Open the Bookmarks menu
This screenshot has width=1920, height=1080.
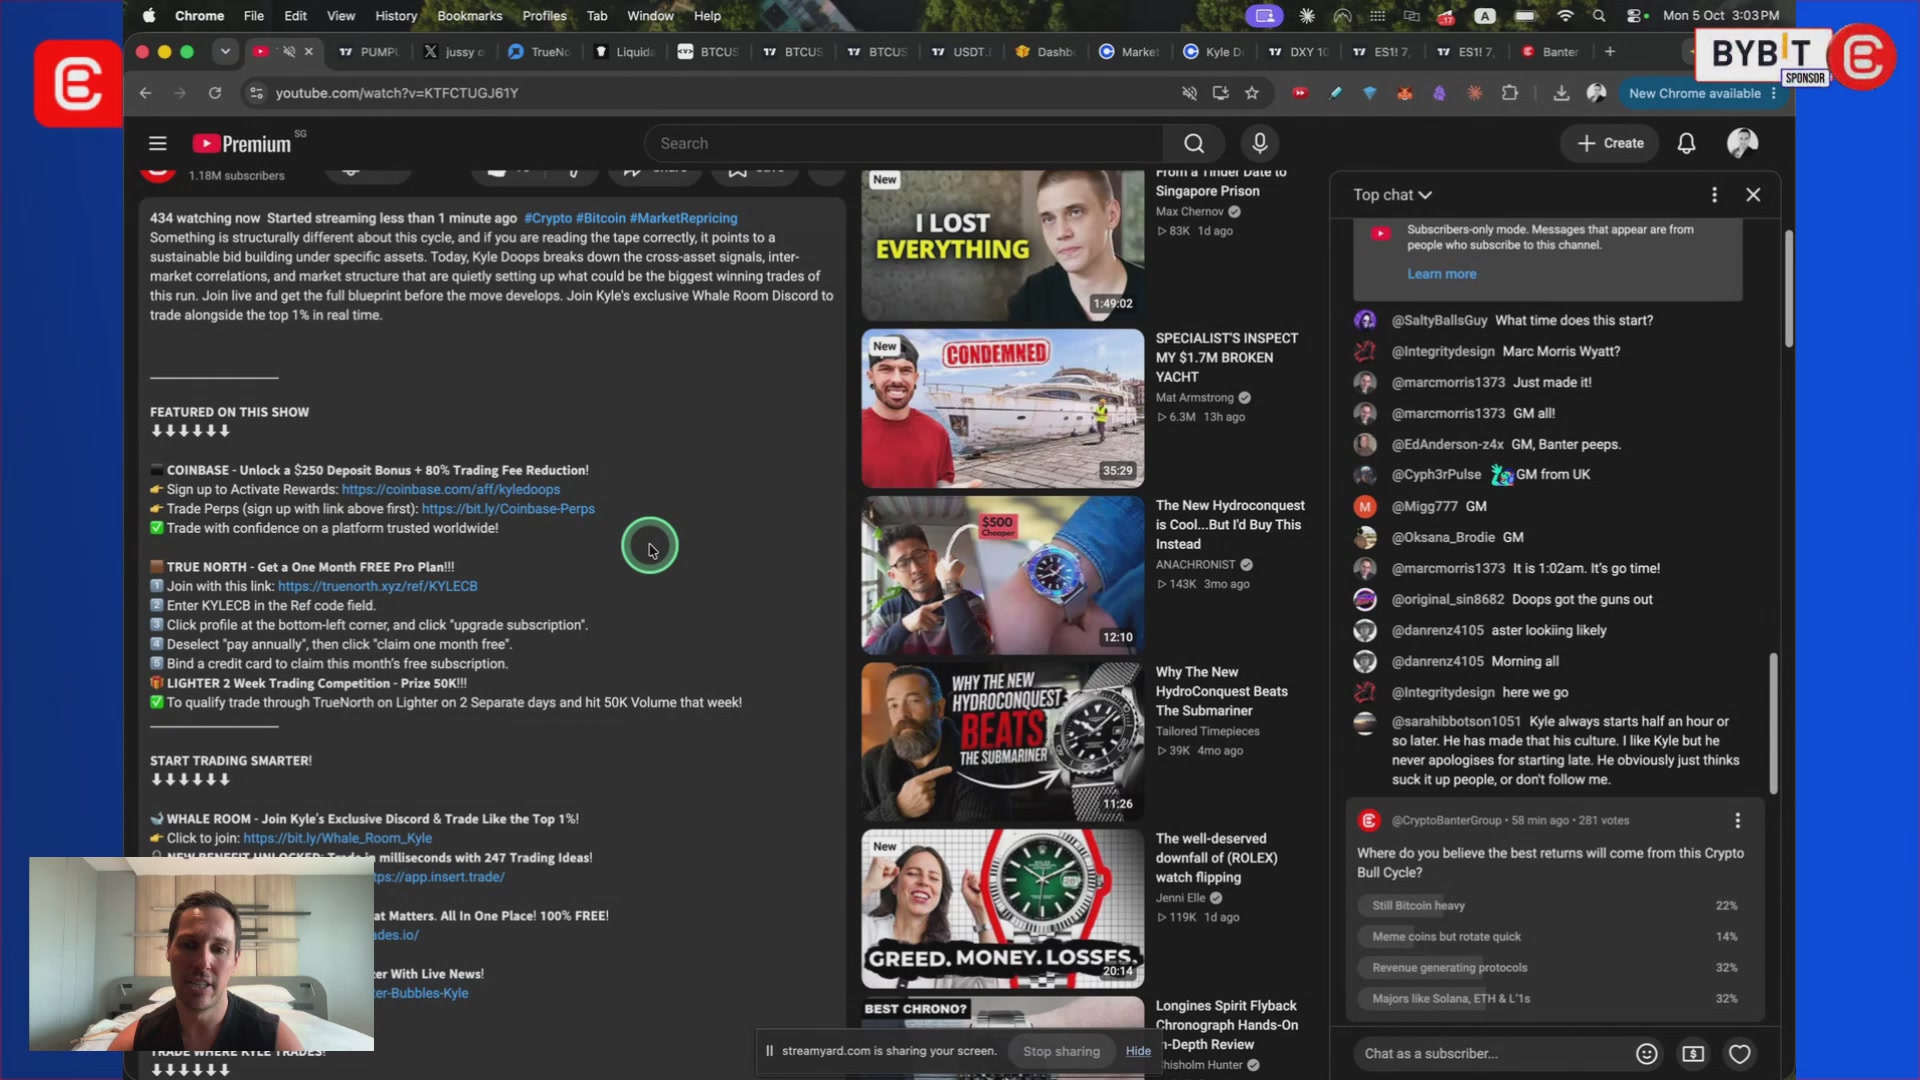[469, 15]
